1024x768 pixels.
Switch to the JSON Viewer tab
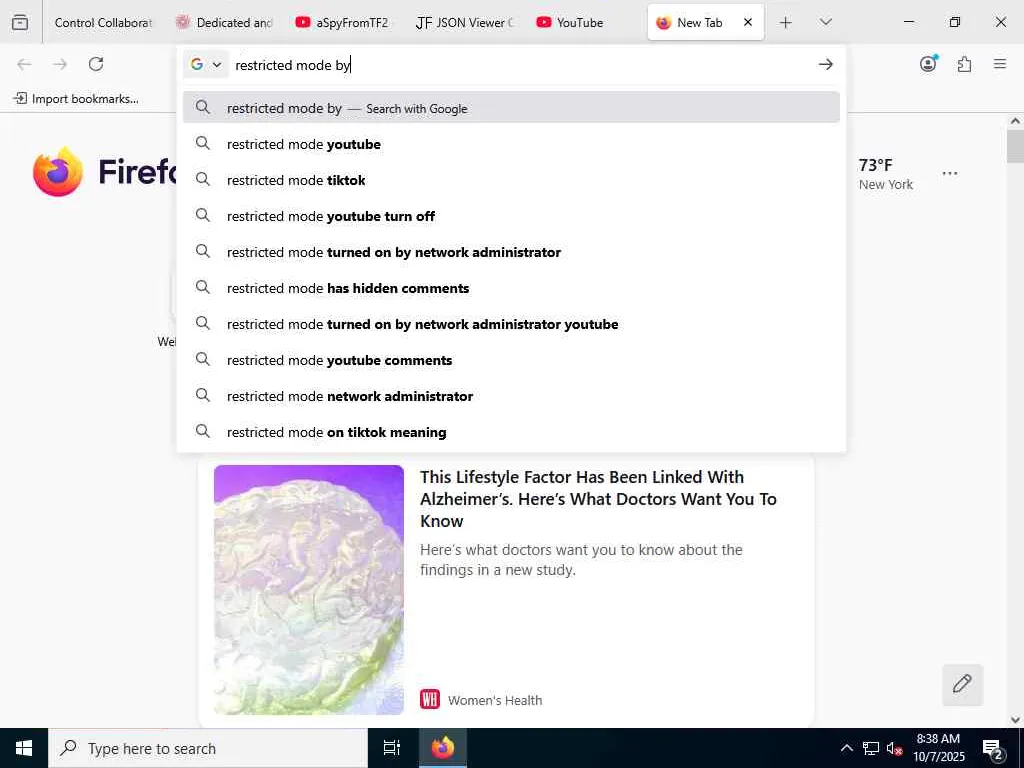tap(464, 23)
